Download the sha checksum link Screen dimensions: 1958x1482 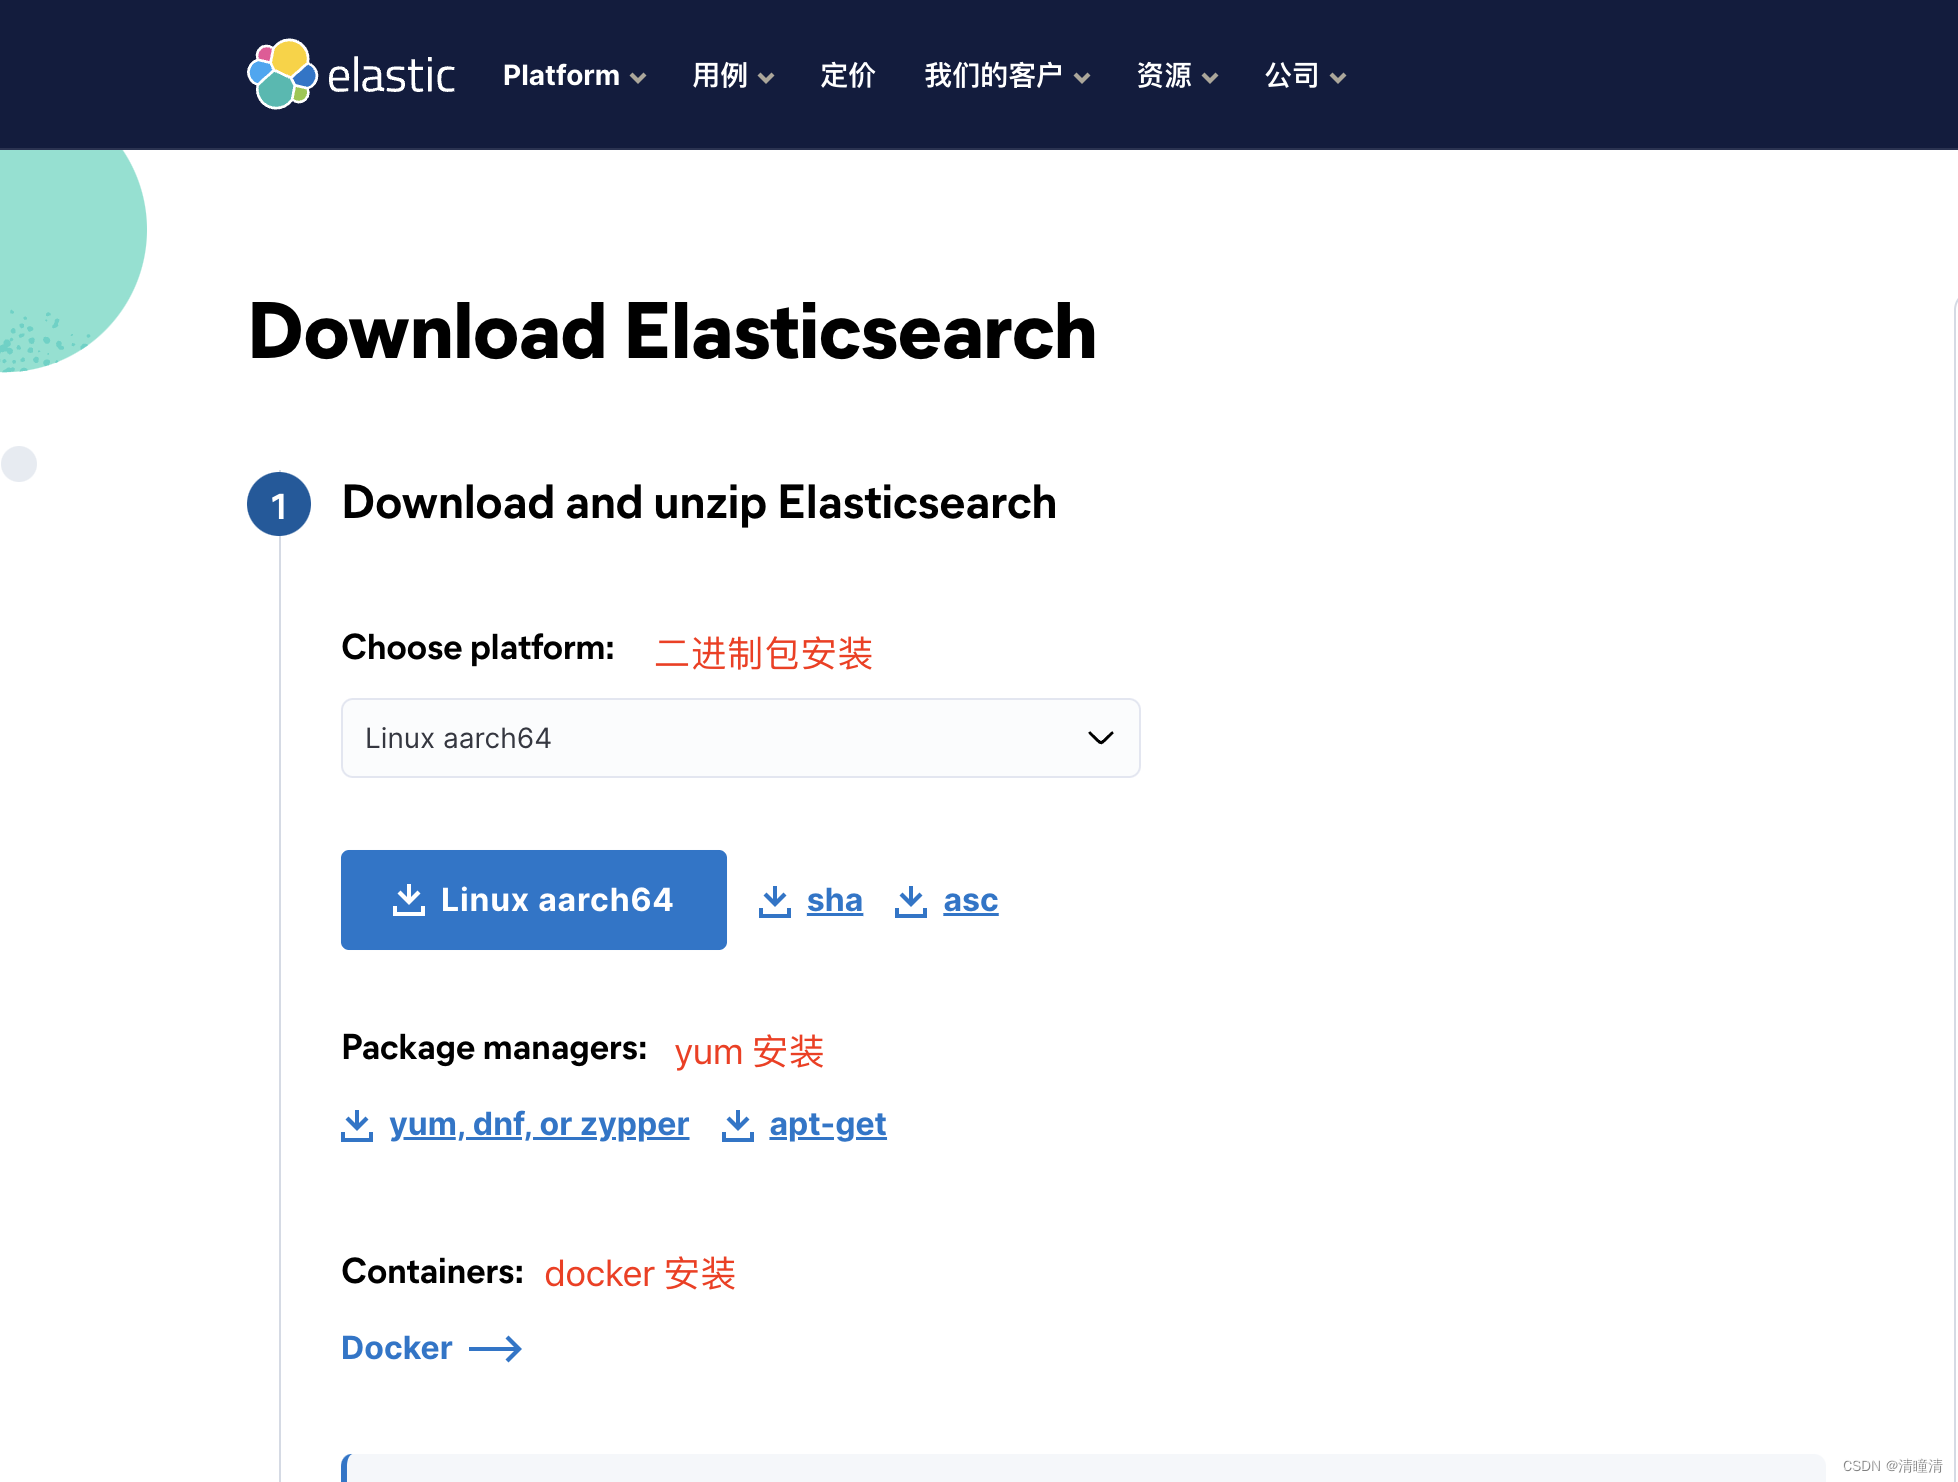[x=834, y=901]
